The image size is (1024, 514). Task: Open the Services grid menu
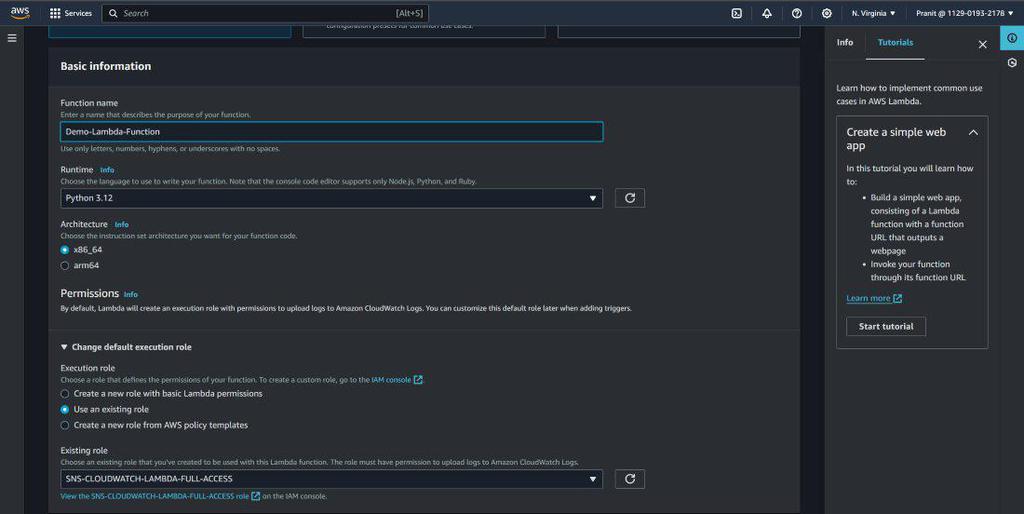[55, 13]
